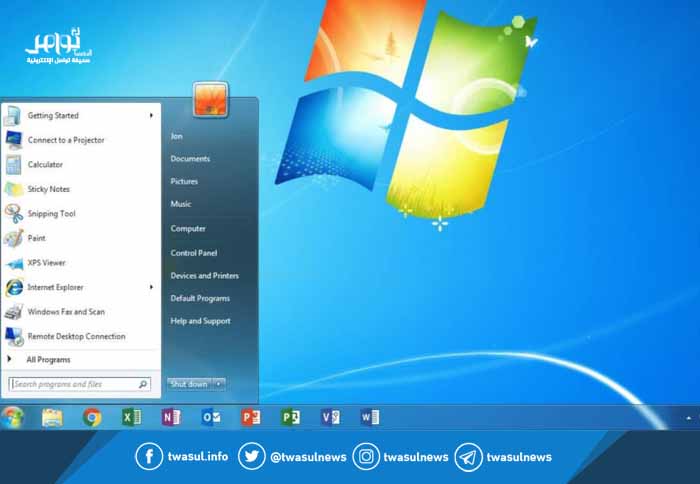The width and height of the screenshot is (700, 484).
Task: Launch Word from the taskbar
Action: coord(370,417)
